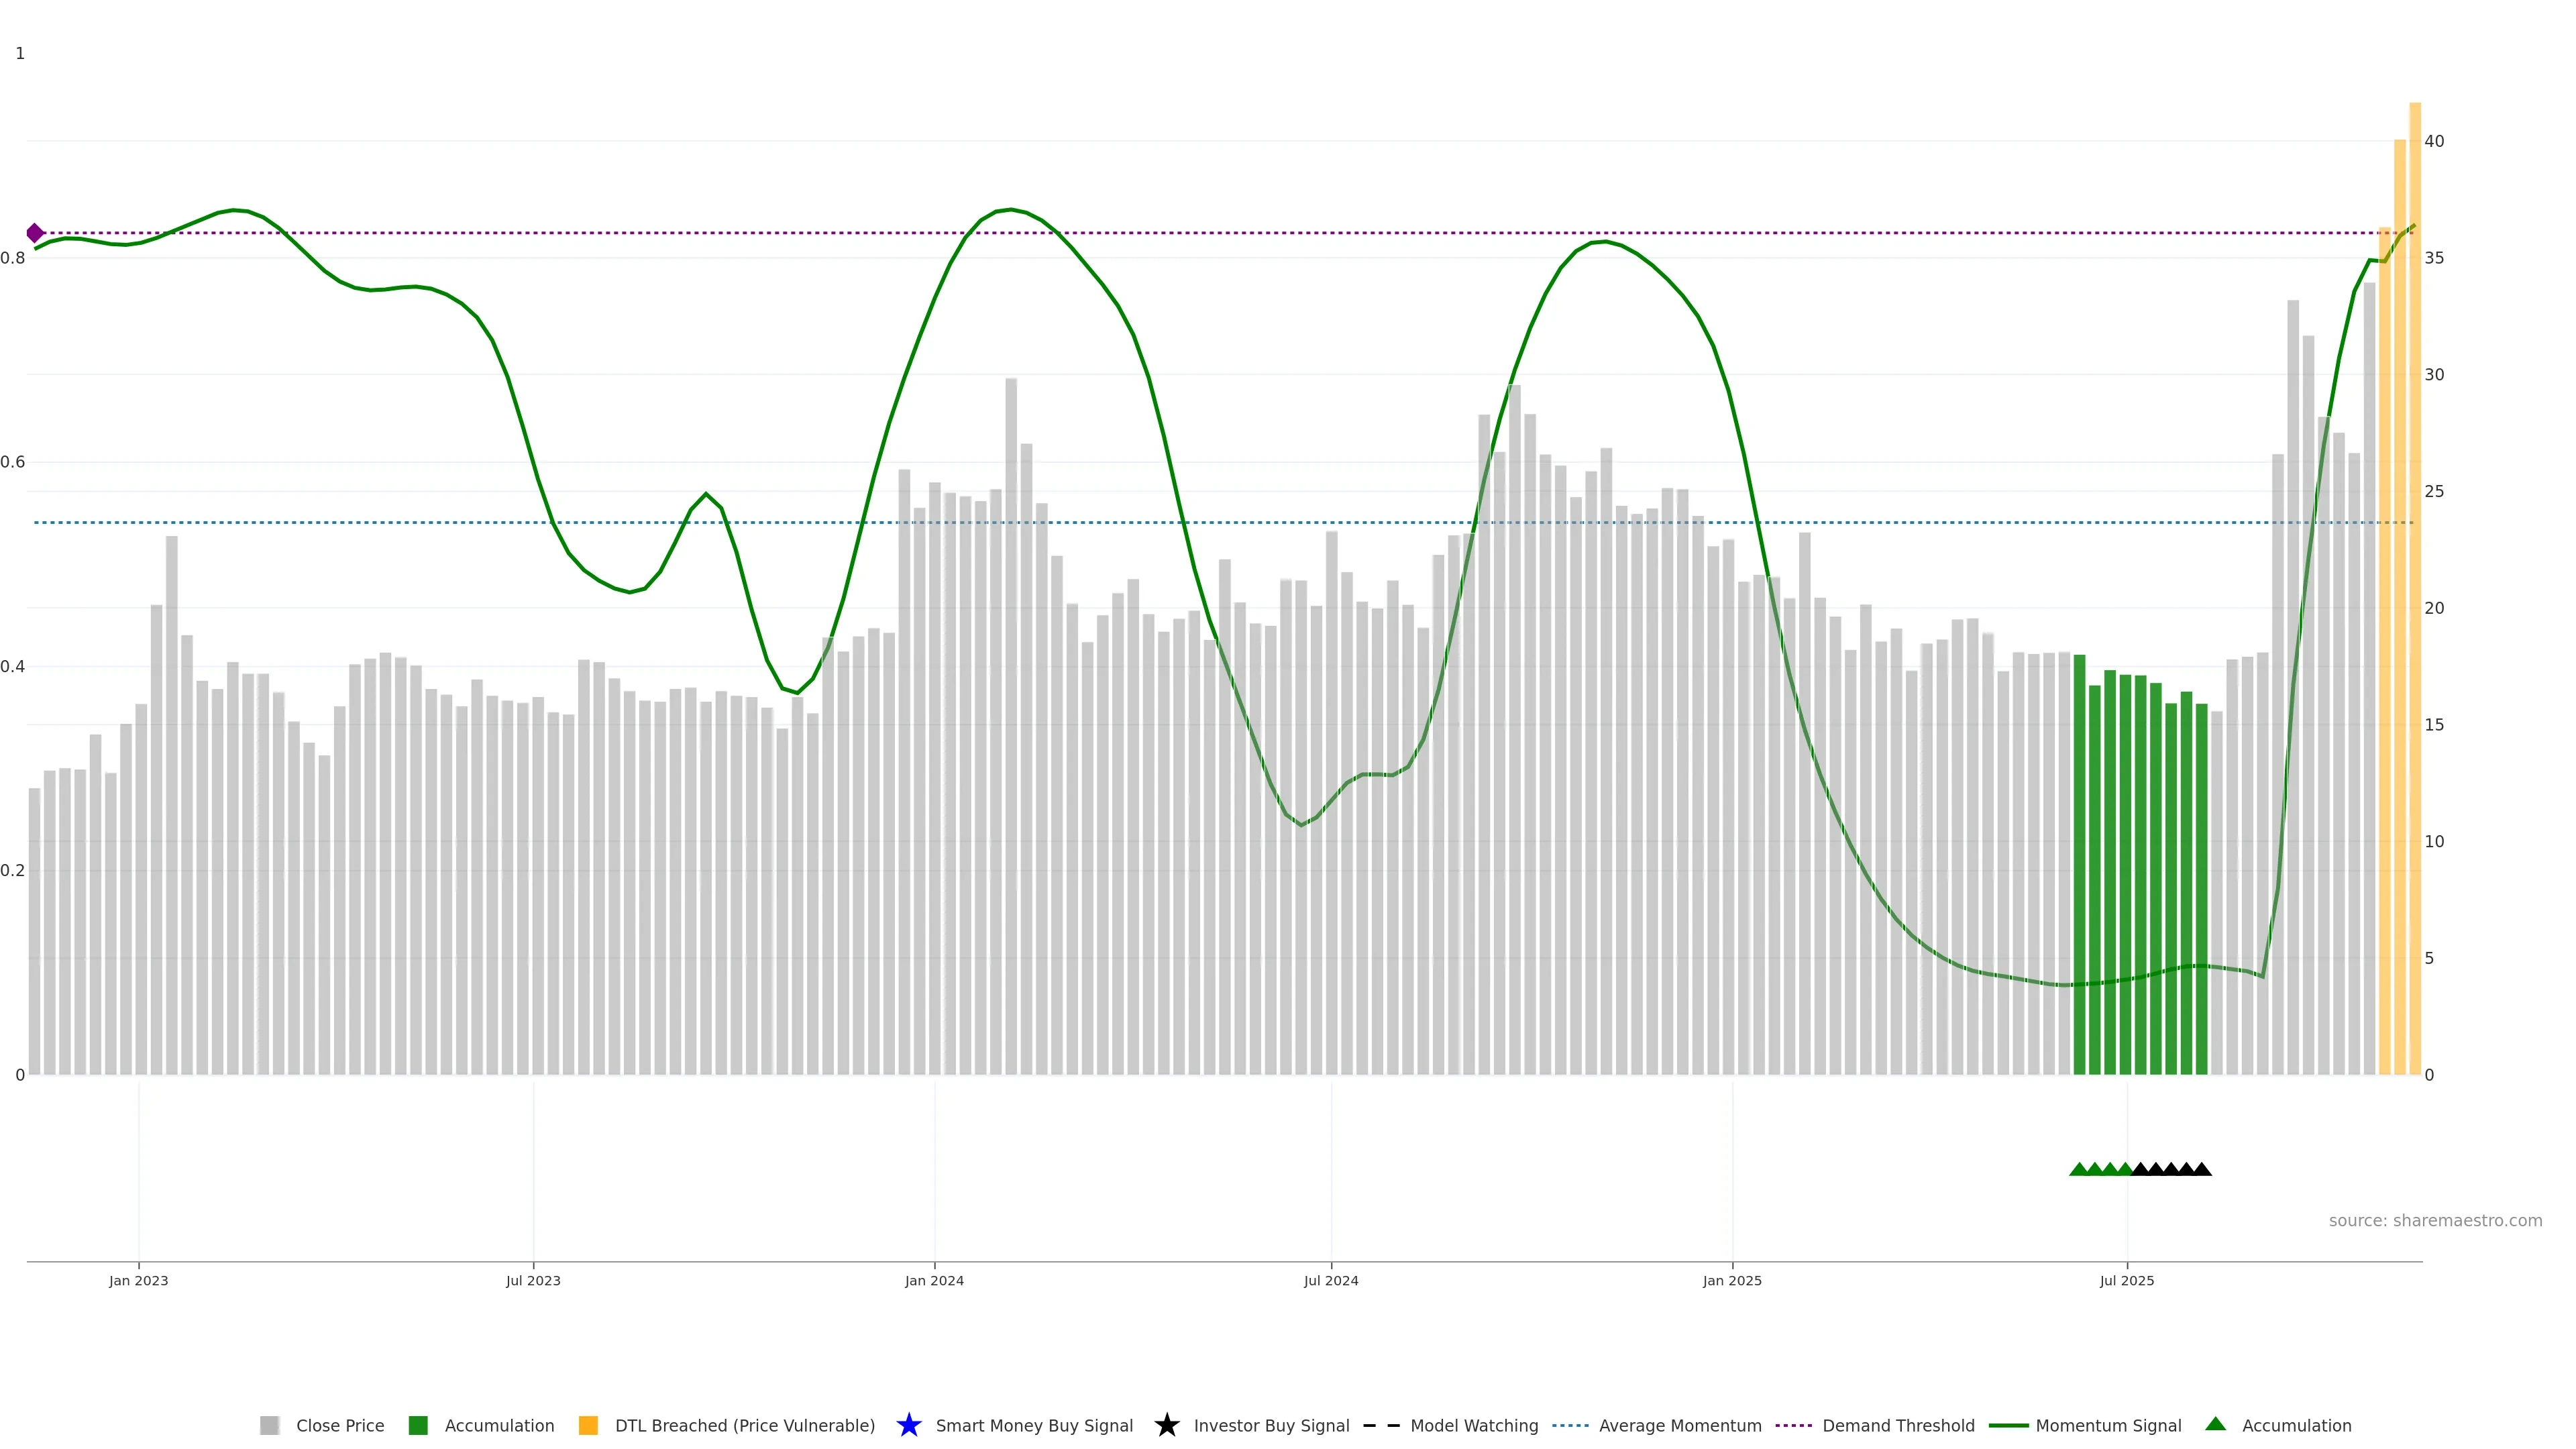Select the Jan 2024 axis label
This screenshot has width=2576, height=1449.
click(934, 1280)
